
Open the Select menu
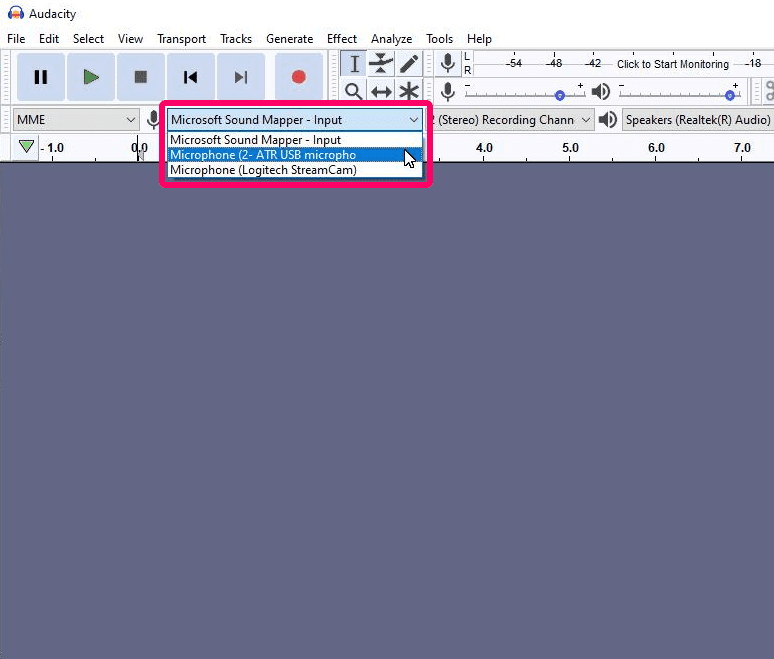click(x=88, y=39)
